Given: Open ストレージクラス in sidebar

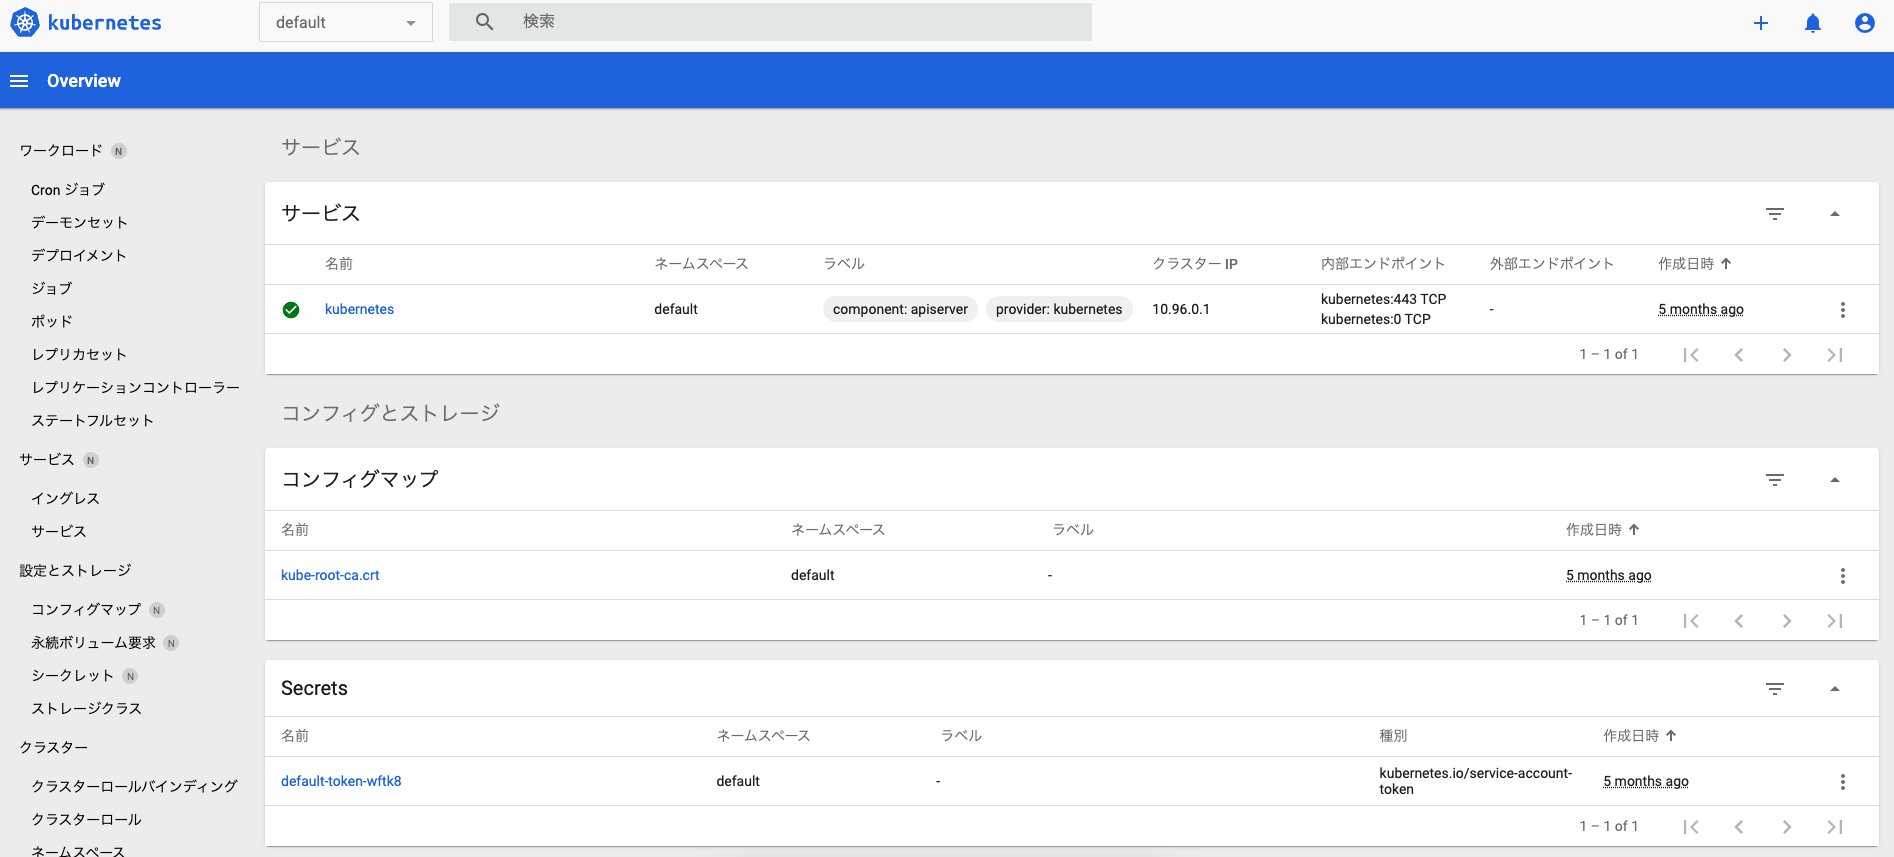Looking at the screenshot, I should pyautogui.click(x=86, y=709).
